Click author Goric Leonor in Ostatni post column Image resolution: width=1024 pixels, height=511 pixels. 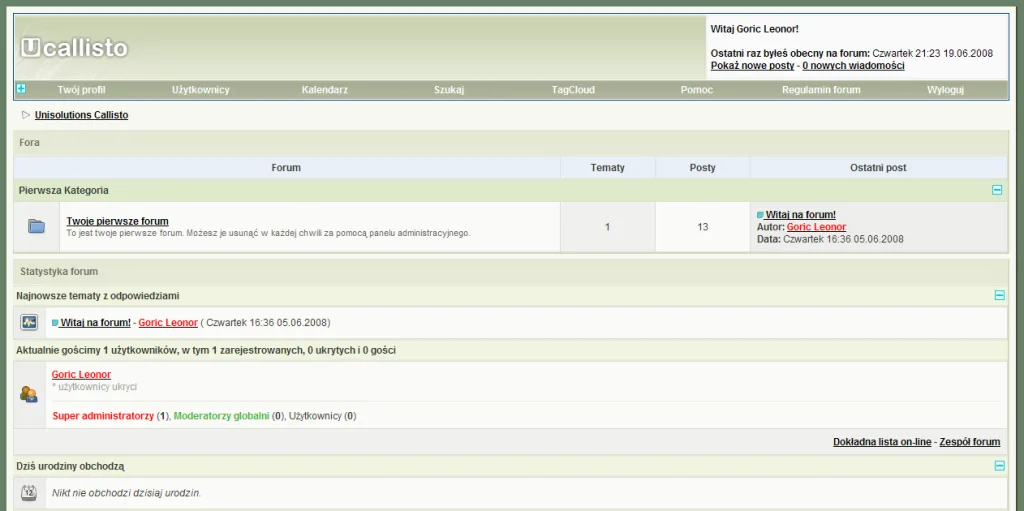pos(816,227)
